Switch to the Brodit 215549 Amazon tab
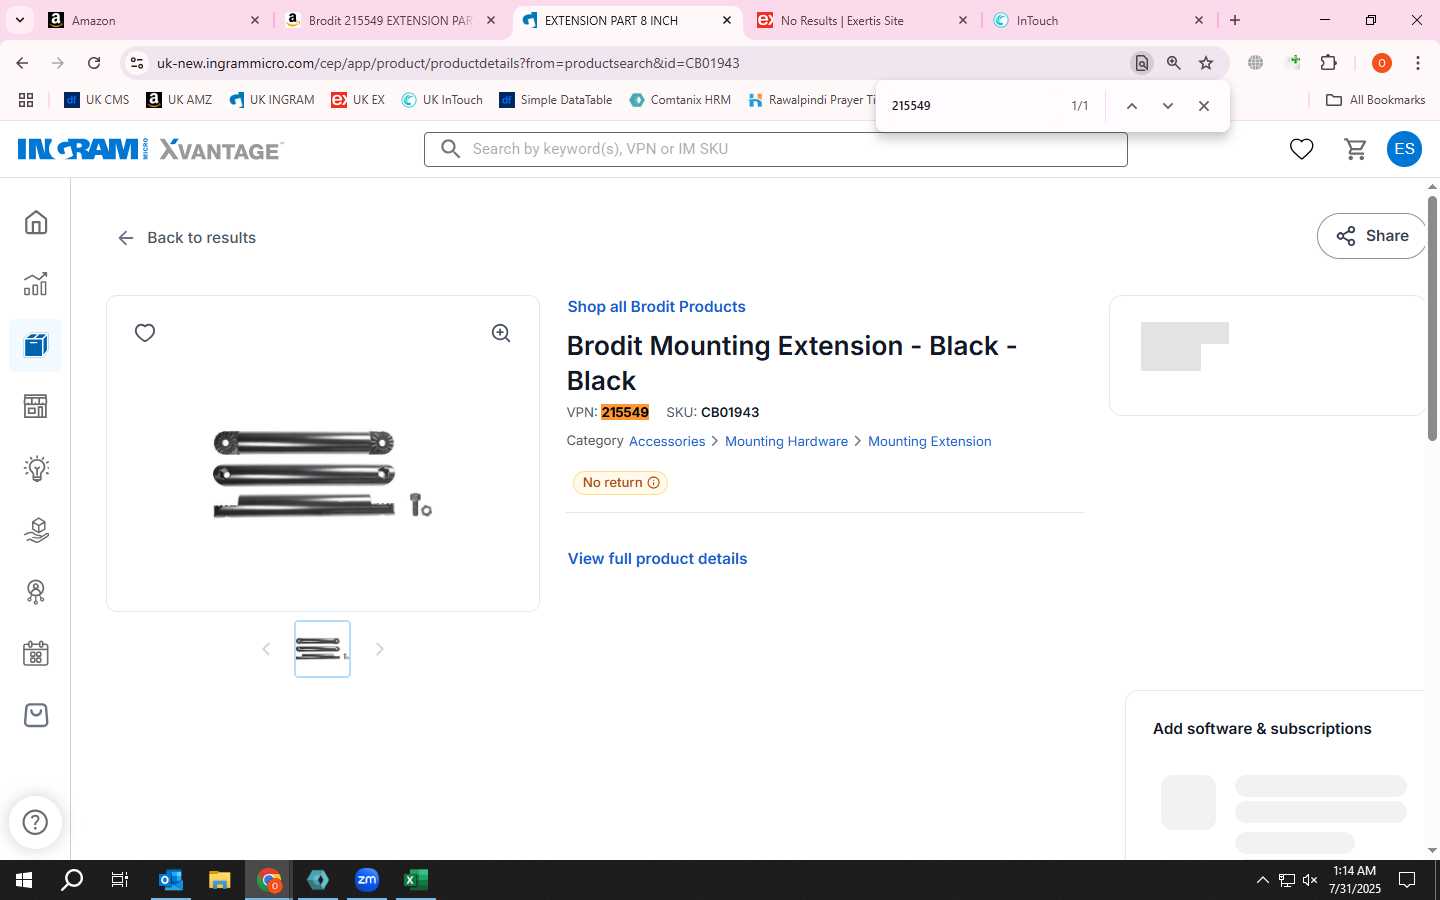The width and height of the screenshot is (1440, 900). pyautogui.click(x=390, y=20)
